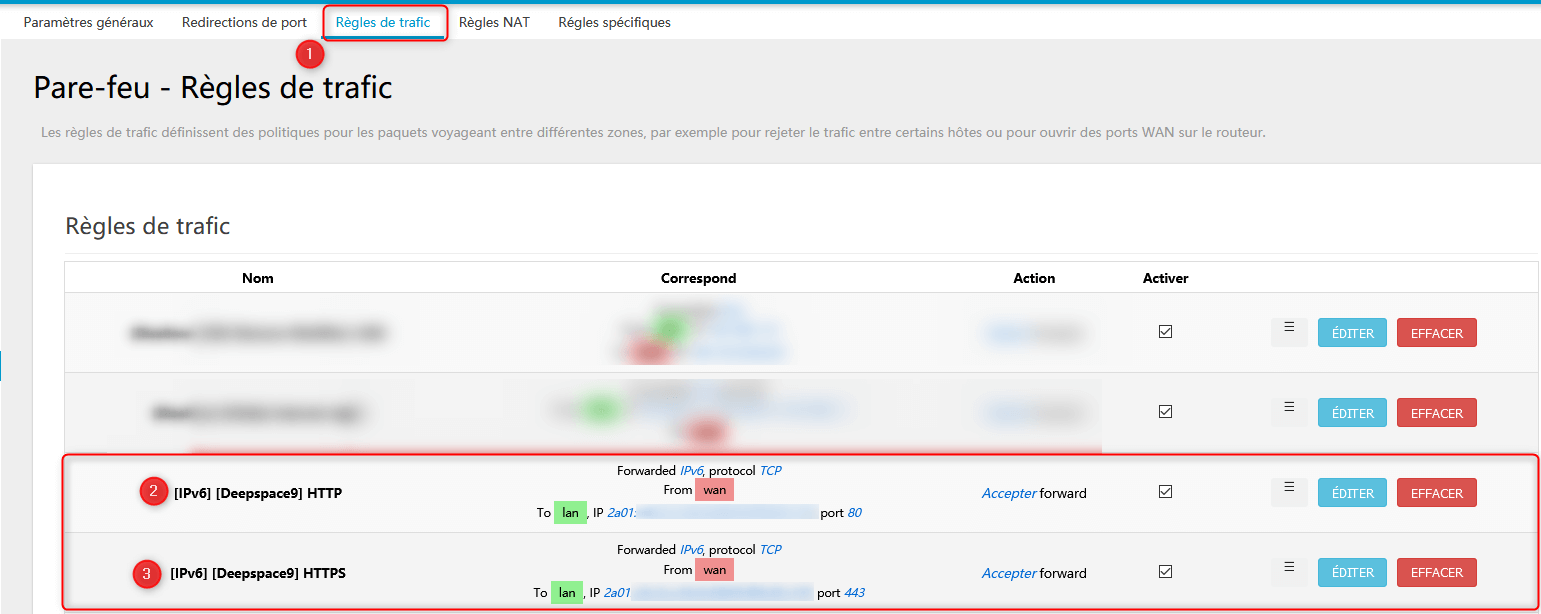
Task: Open the Redirections de port tab
Action: point(244,22)
